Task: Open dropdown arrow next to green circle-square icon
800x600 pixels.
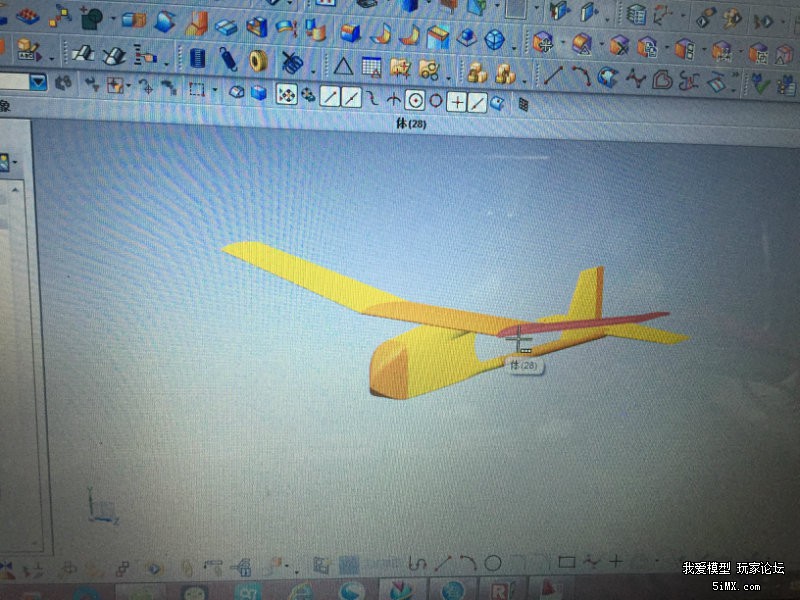Action: pos(113,20)
